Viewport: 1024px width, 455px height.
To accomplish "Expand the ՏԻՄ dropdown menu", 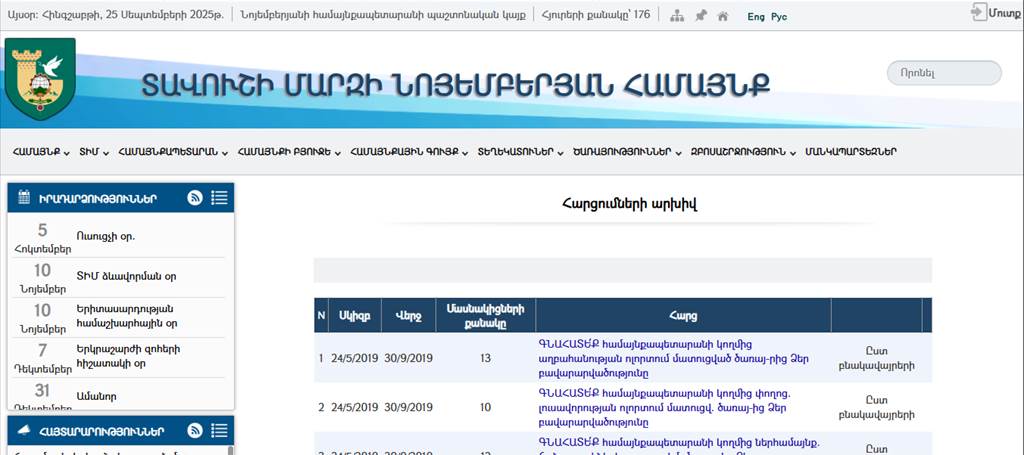I will tap(93, 152).
